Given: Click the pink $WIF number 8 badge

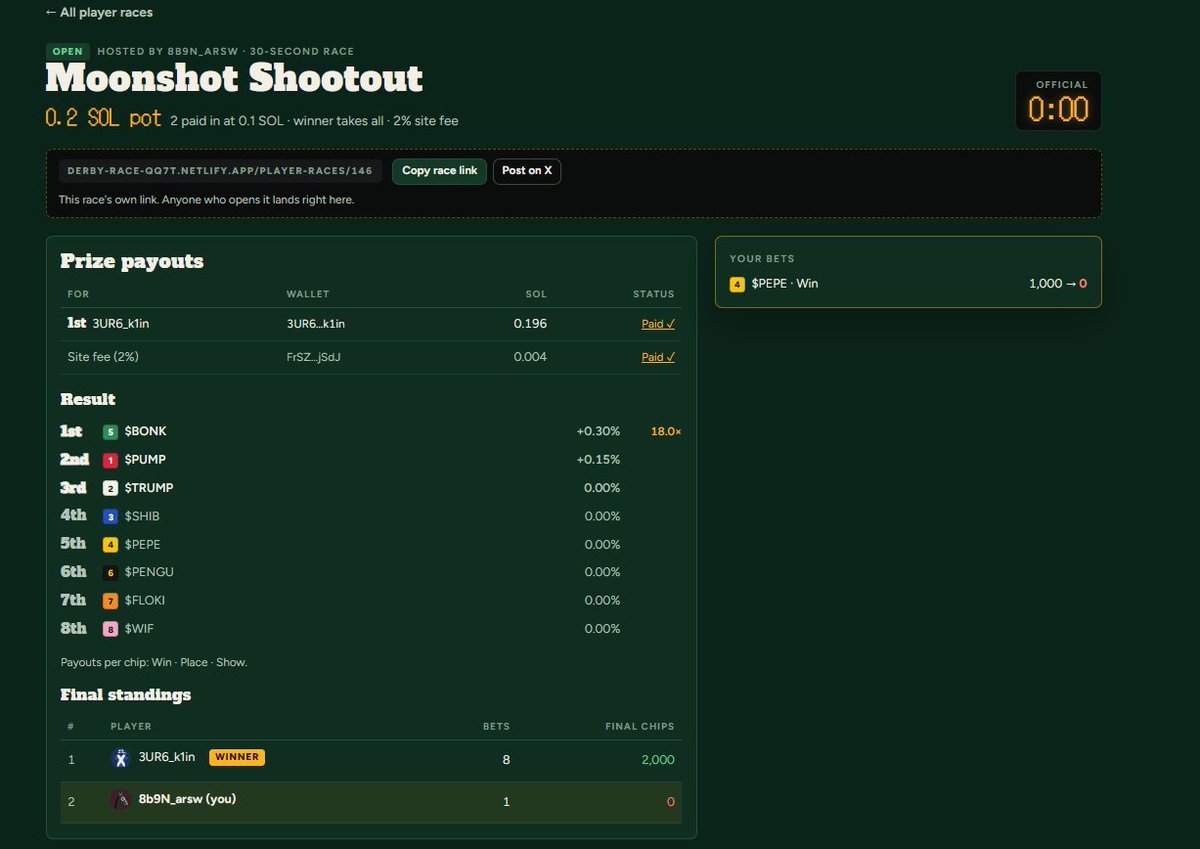Looking at the screenshot, I should [x=110, y=629].
